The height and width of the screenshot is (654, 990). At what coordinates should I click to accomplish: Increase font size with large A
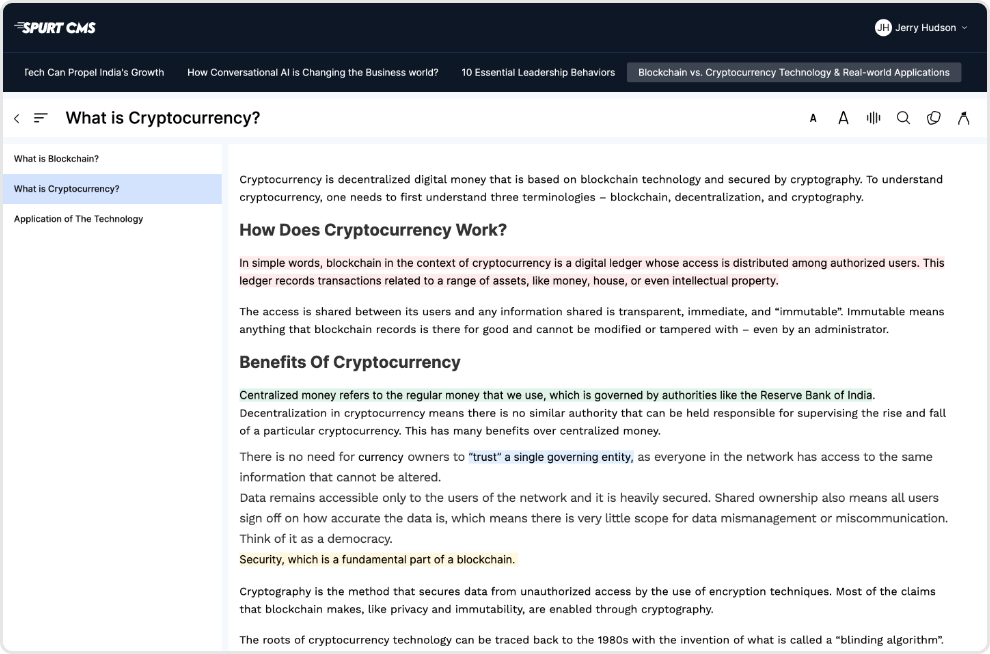843,118
